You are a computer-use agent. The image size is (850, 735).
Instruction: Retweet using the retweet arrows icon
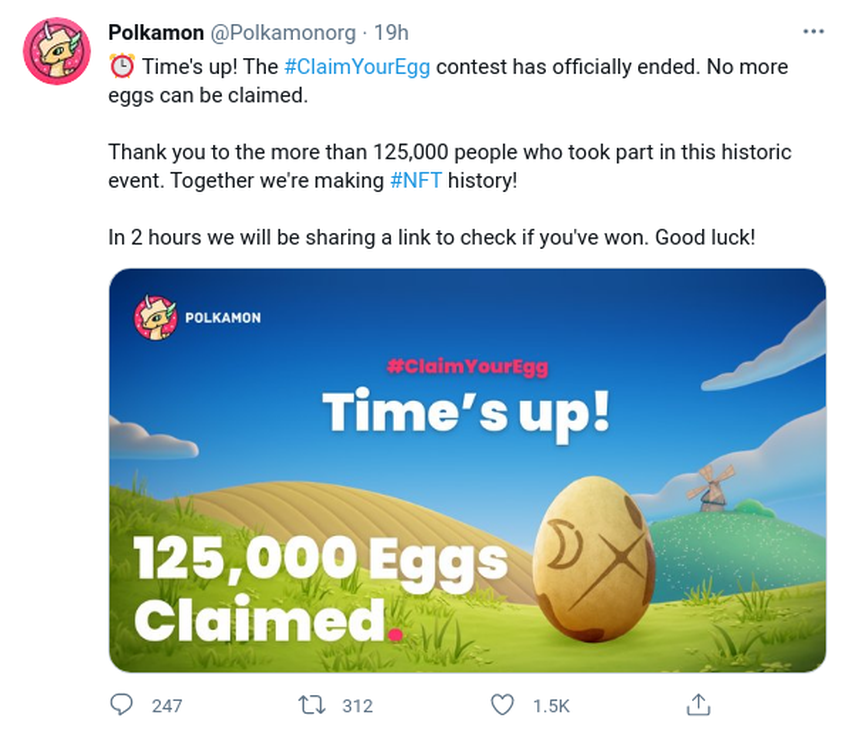[312, 705]
